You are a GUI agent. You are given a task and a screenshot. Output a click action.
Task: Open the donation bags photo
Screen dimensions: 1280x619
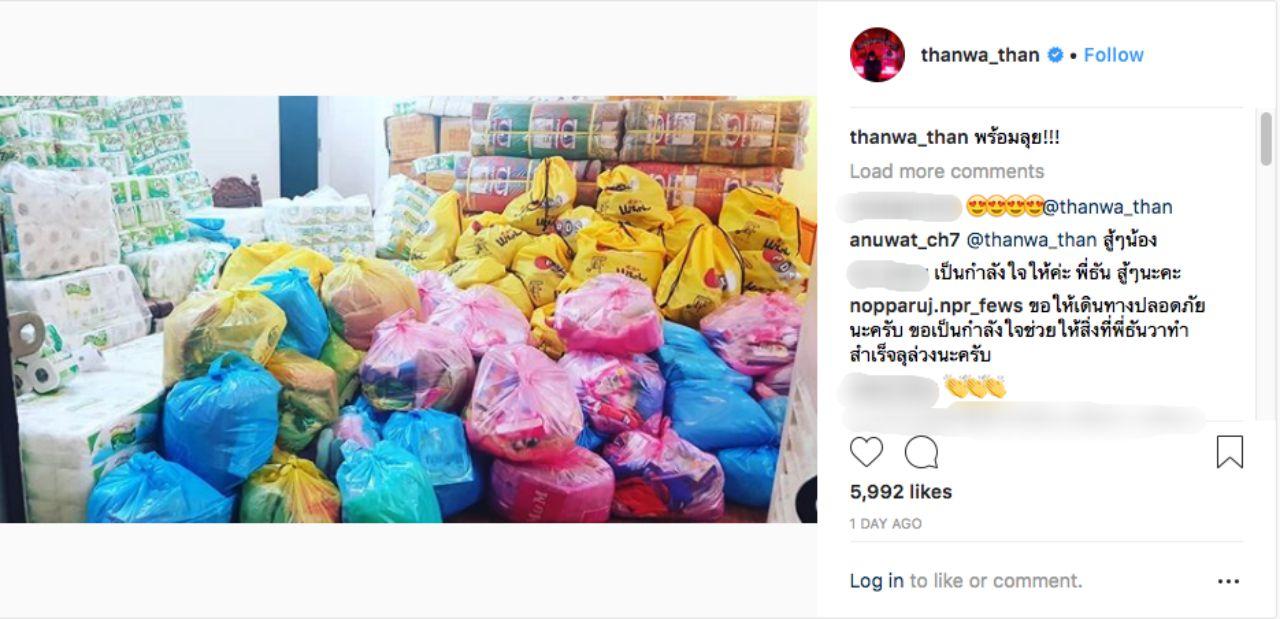pos(408,309)
